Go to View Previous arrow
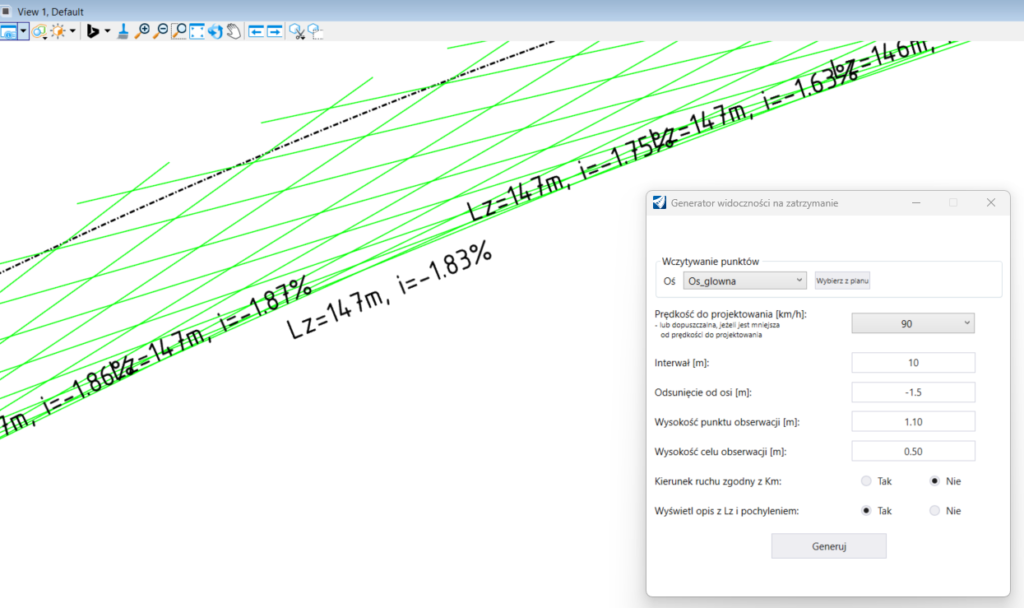This screenshot has height=608, width=1024. pos(256,31)
